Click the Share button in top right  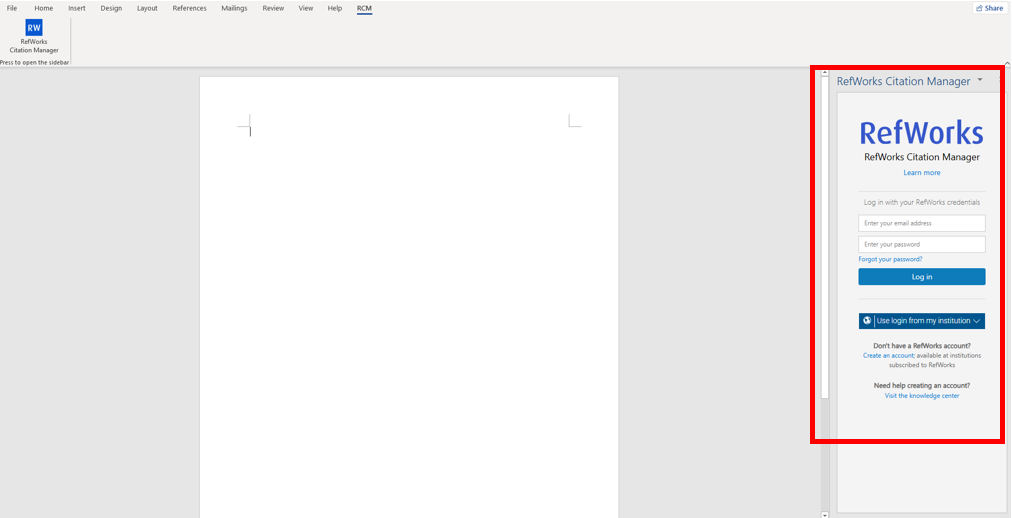(x=989, y=8)
